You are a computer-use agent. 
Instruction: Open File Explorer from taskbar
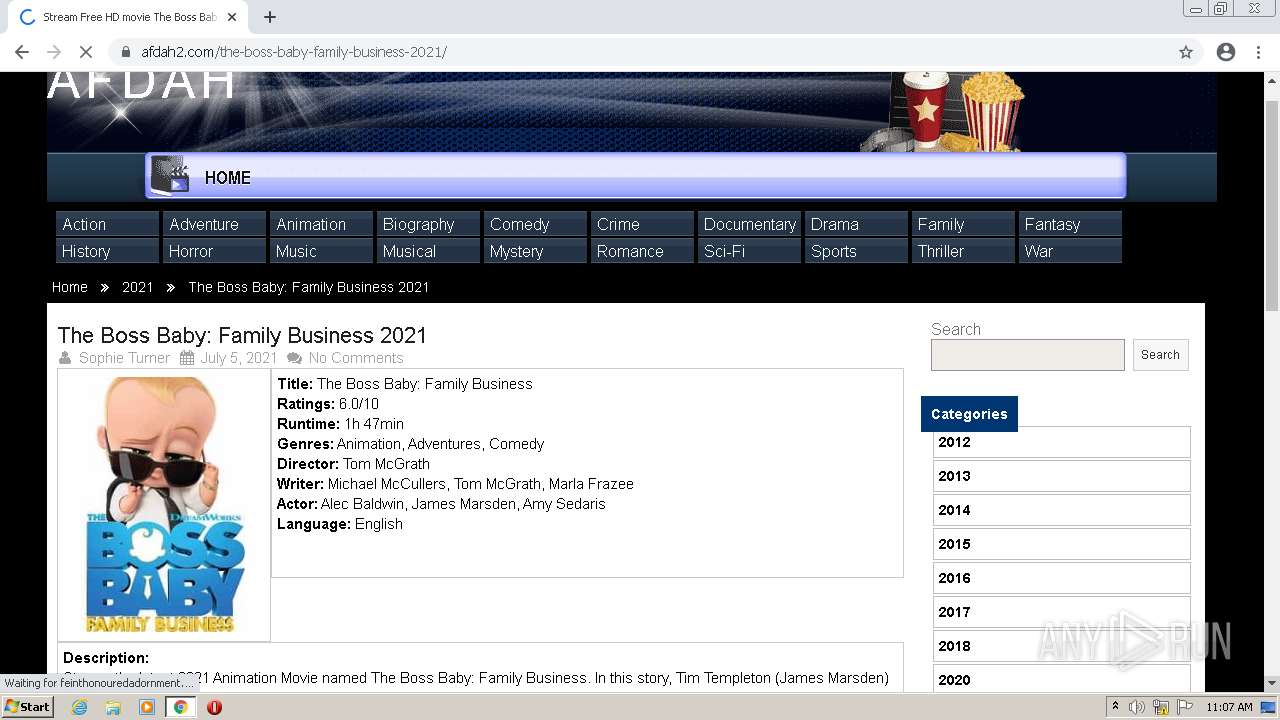click(x=113, y=707)
